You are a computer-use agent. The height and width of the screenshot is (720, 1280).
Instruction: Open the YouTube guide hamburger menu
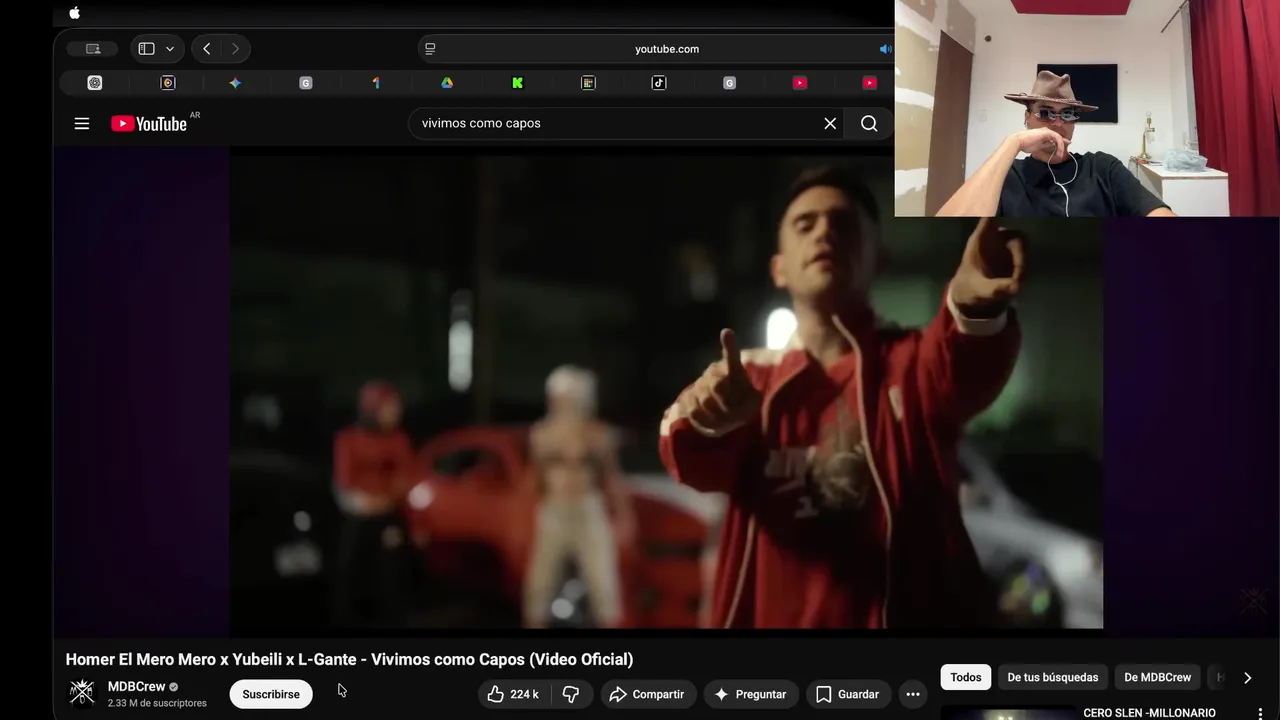tap(82, 123)
